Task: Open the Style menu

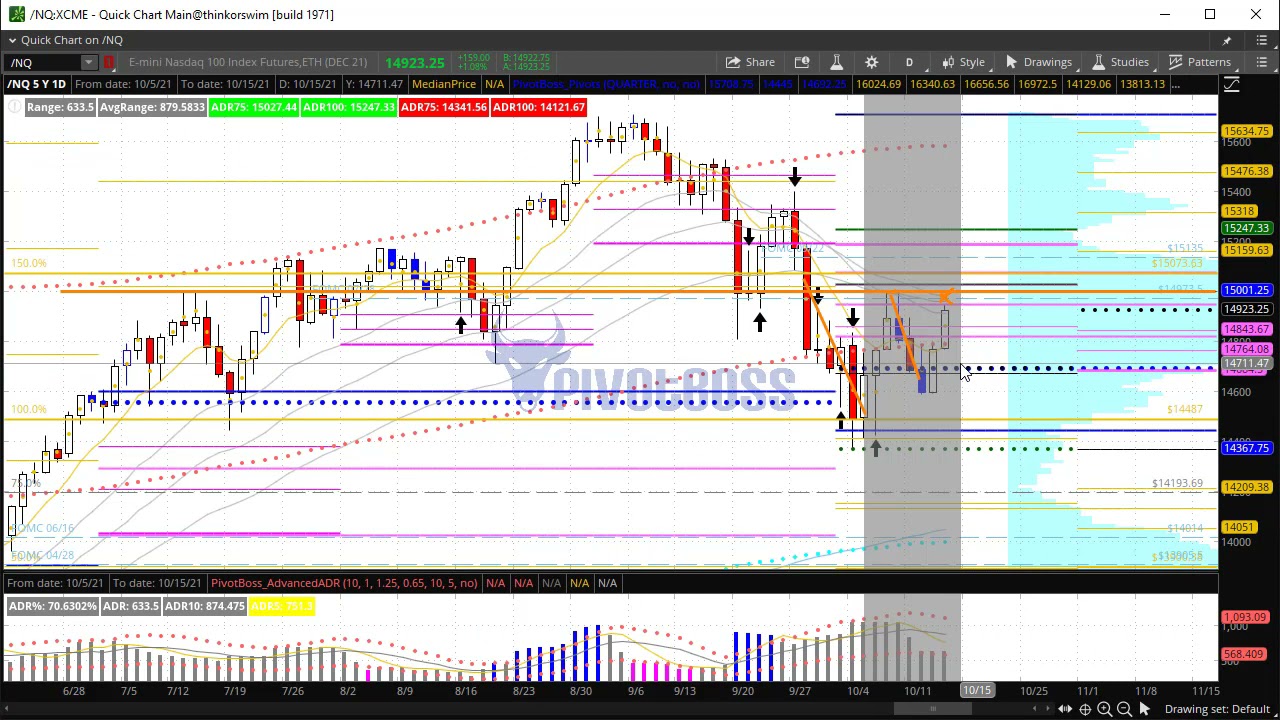Action: click(x=964, y=62)
